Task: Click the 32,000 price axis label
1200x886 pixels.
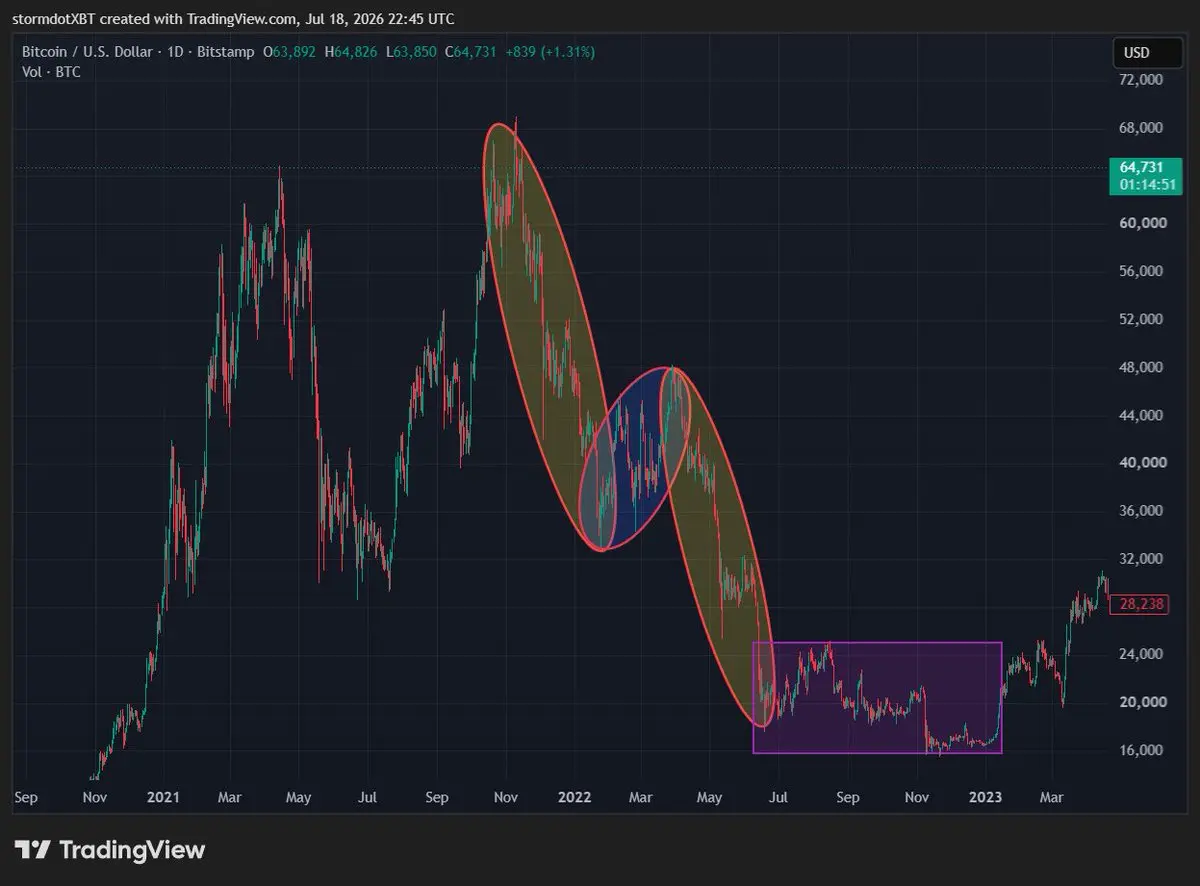Action: [1140, 559]
